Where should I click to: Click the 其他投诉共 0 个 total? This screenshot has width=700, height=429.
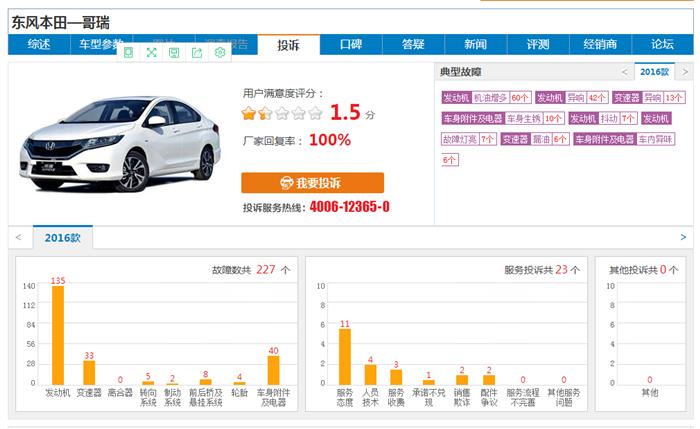[x=644, y=270]
